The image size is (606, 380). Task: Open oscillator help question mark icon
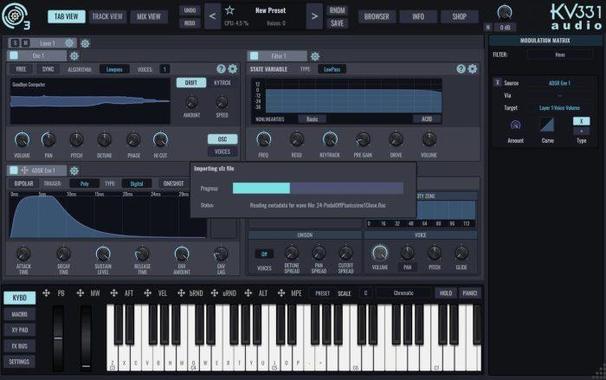point(221,69)
